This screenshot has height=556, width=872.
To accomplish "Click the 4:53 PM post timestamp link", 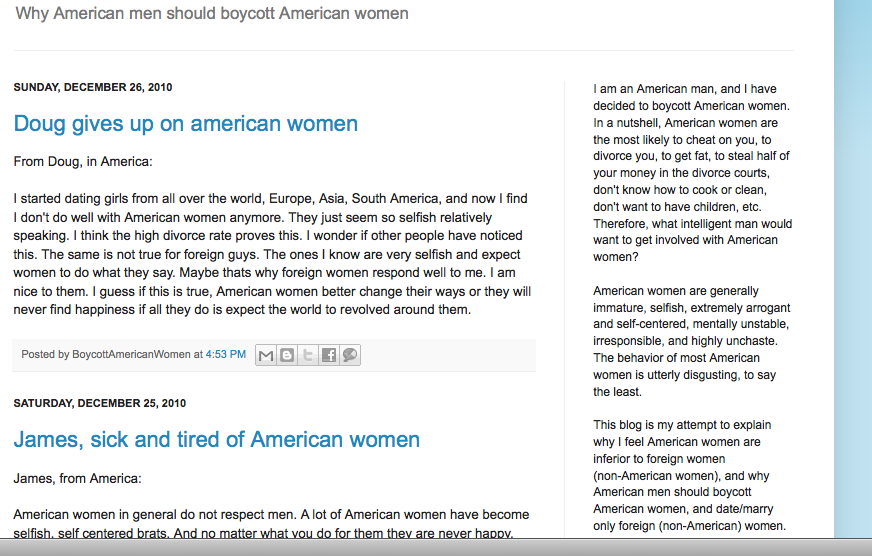I will pos(225,355).
